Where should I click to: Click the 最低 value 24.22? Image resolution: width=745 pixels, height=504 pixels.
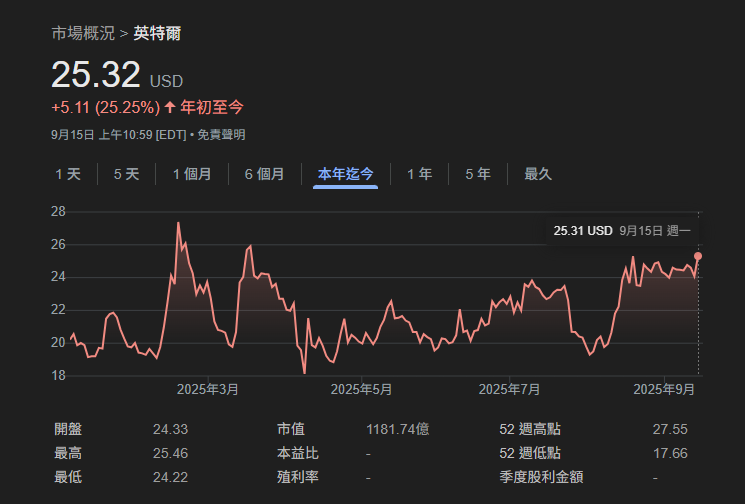click(171, 477)
